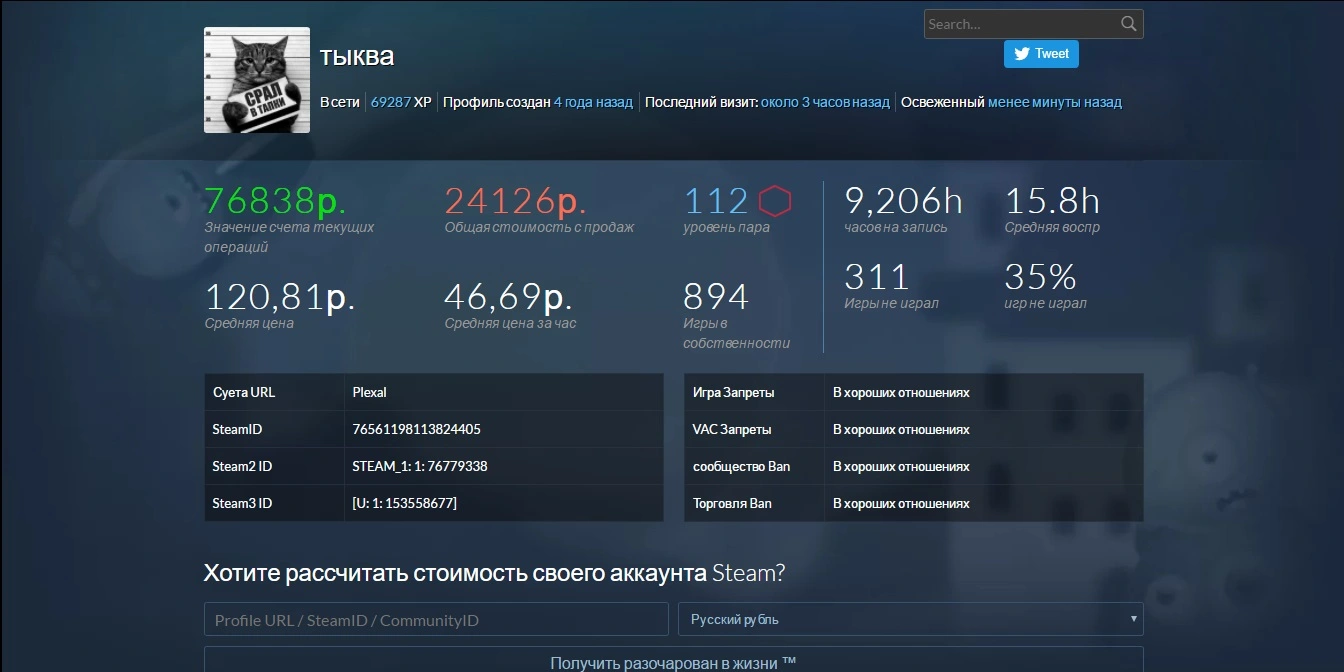Image resolution: width=1344 pixels, height=672 pixels.
Task: Open the cat profile avatar image
Action: tap(257, 80)
